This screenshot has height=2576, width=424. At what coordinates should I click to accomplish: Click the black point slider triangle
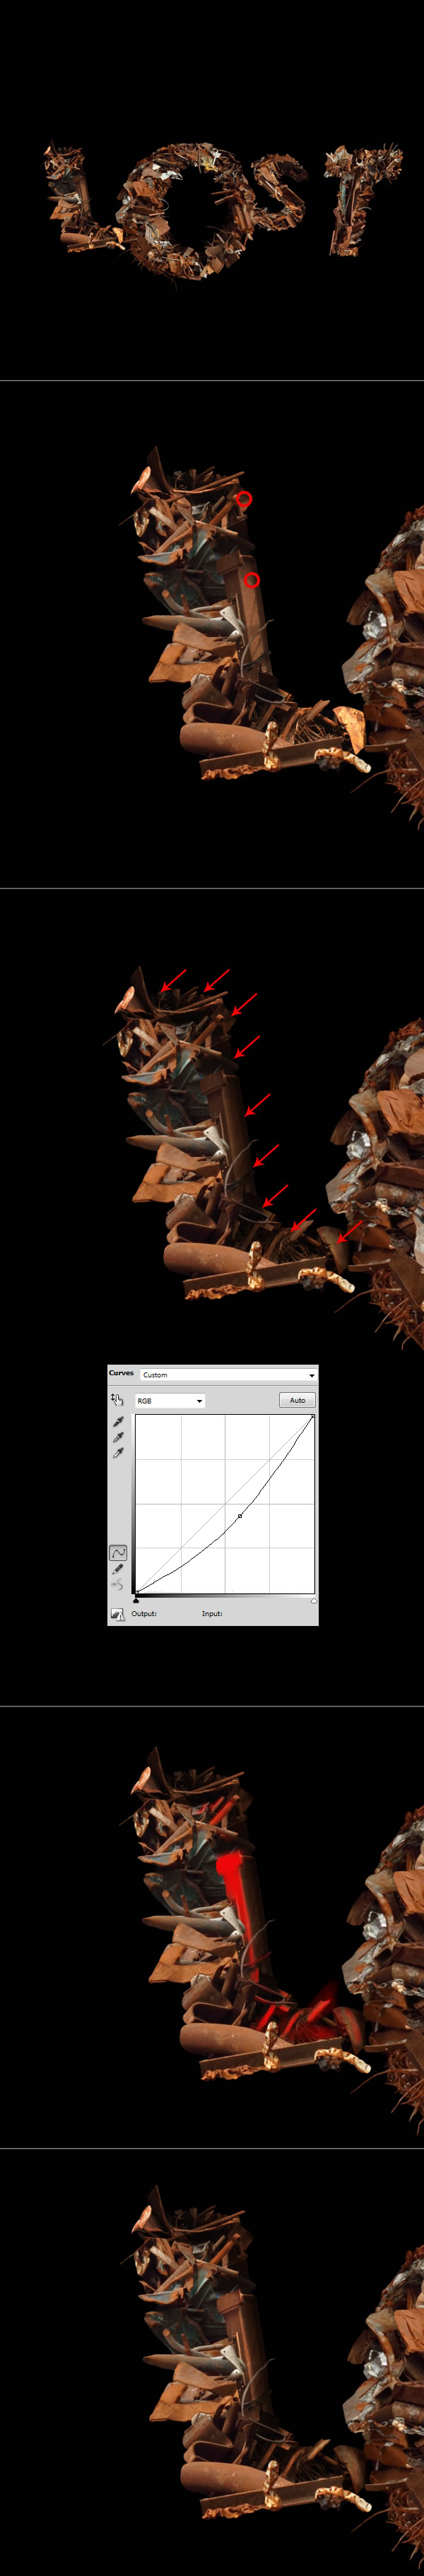click(x=136, y=1601)
